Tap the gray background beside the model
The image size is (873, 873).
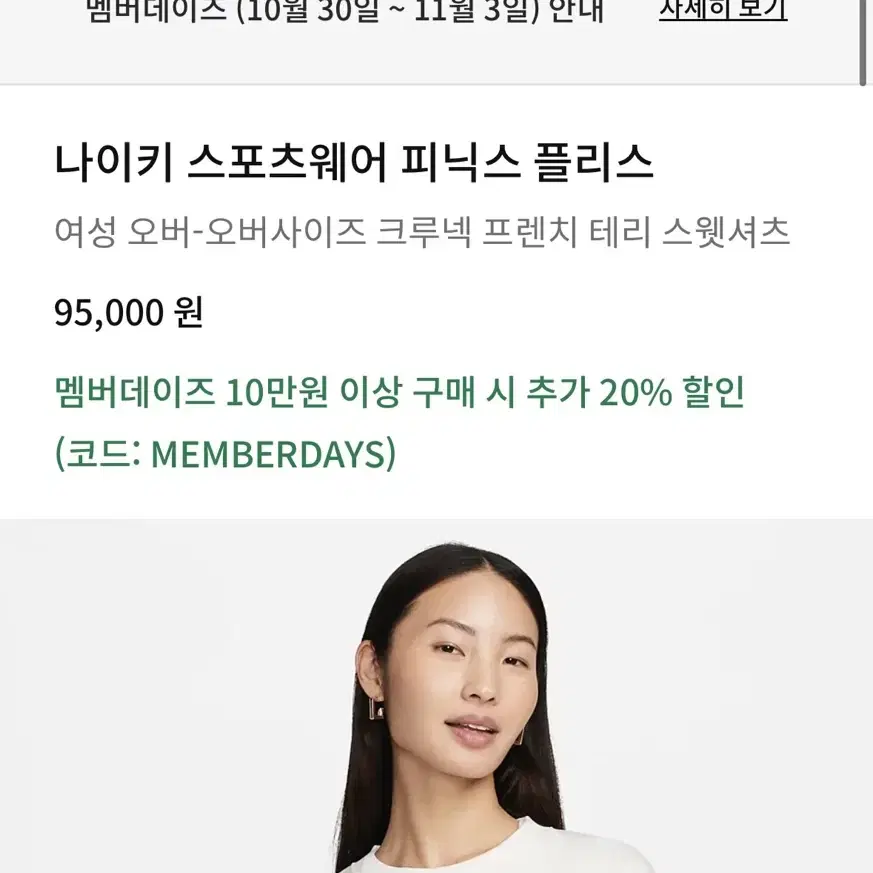[167, 696]
